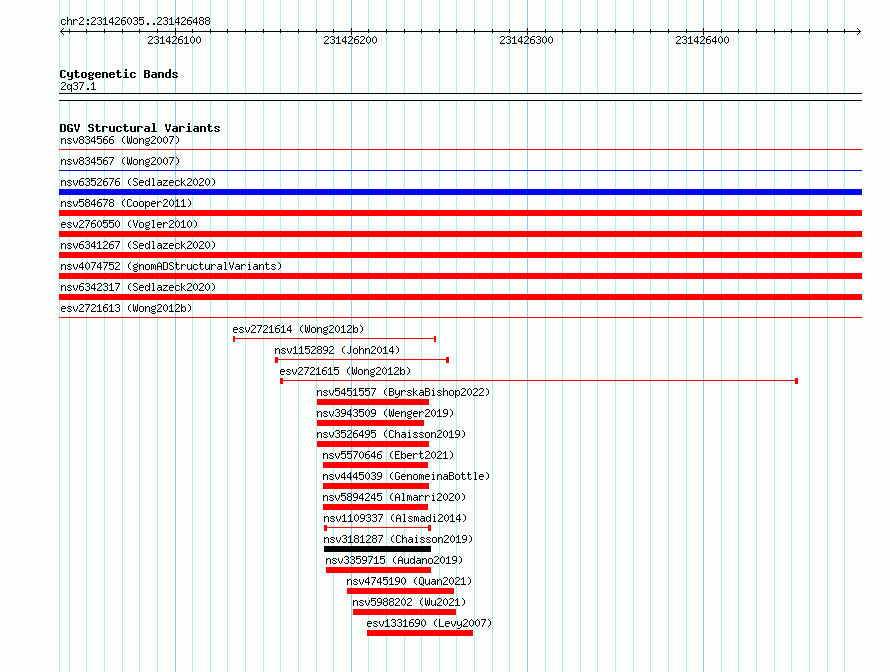
Task: Click the esv2721614 (Wong2012b) label
Action: (x=298, y=329)
